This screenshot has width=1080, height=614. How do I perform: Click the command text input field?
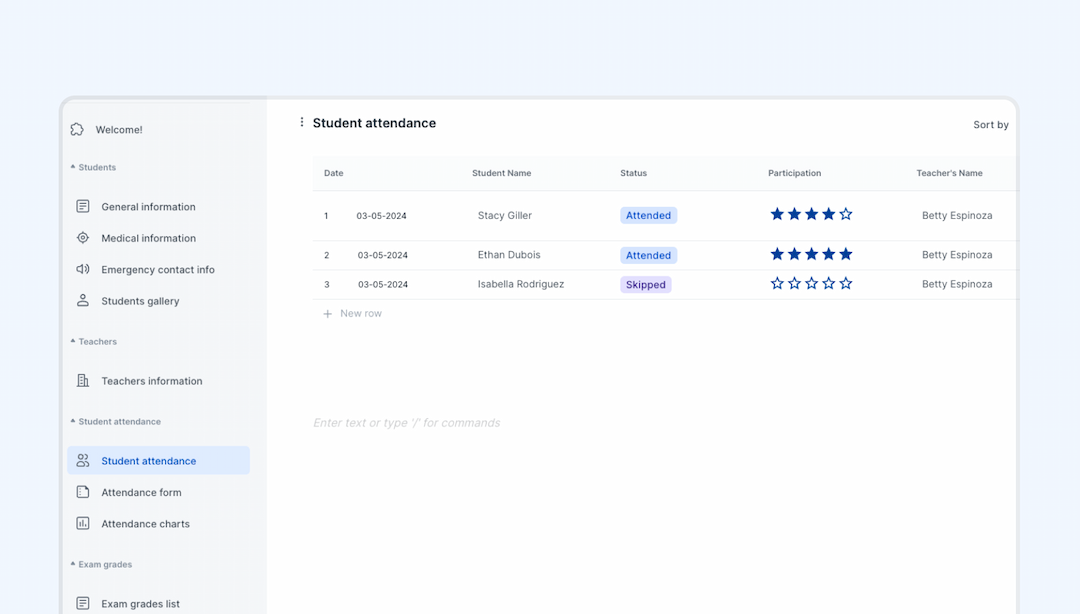[406, 422]
